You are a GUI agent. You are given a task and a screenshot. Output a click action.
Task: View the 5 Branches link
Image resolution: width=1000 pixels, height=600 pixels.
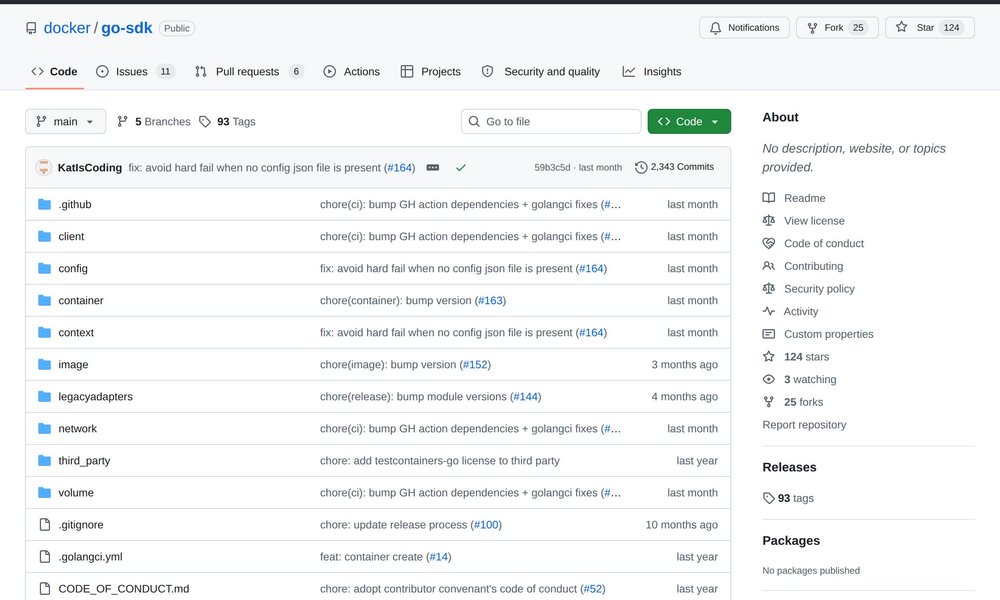154,121
